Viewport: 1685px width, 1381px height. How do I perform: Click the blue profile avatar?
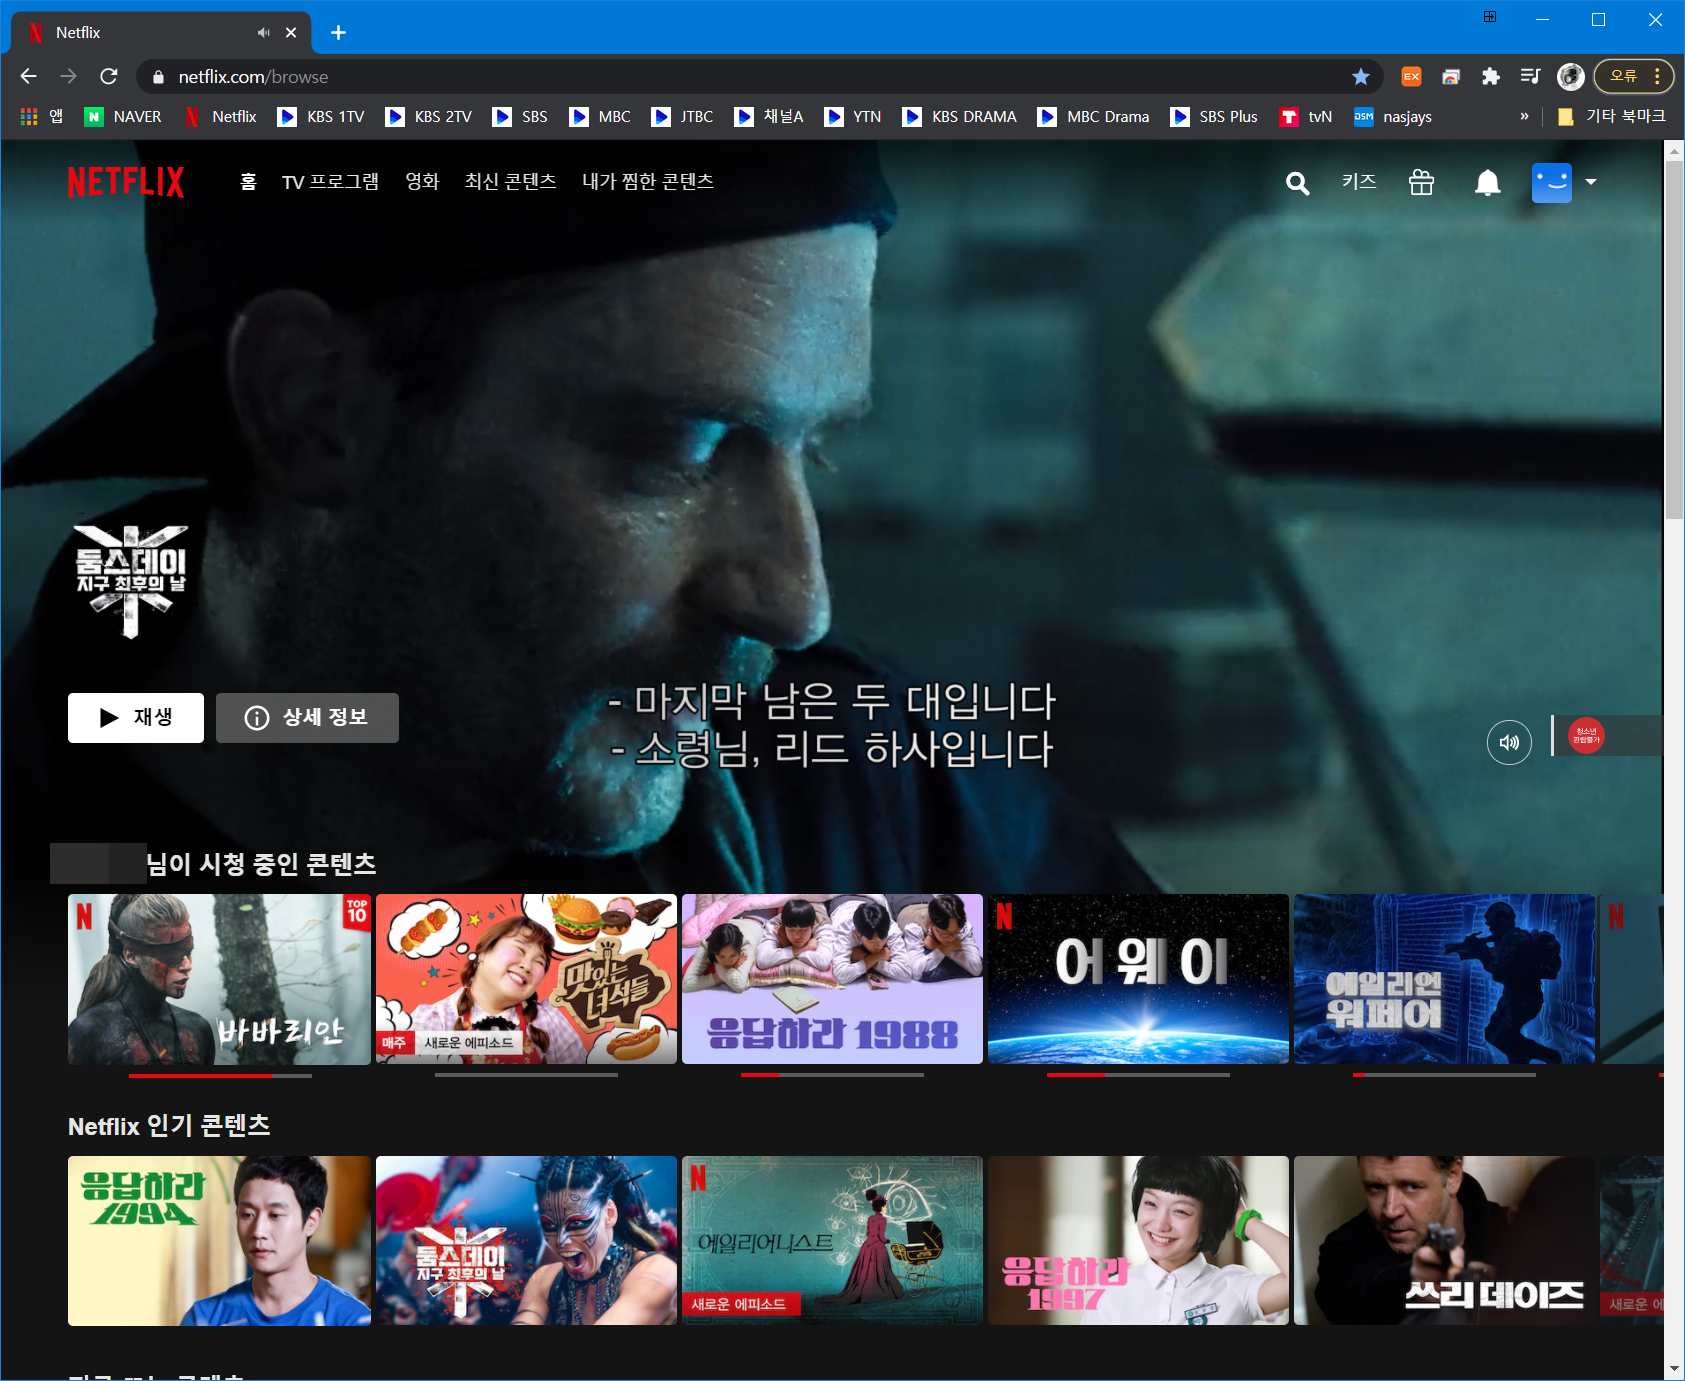point(1552,182)
